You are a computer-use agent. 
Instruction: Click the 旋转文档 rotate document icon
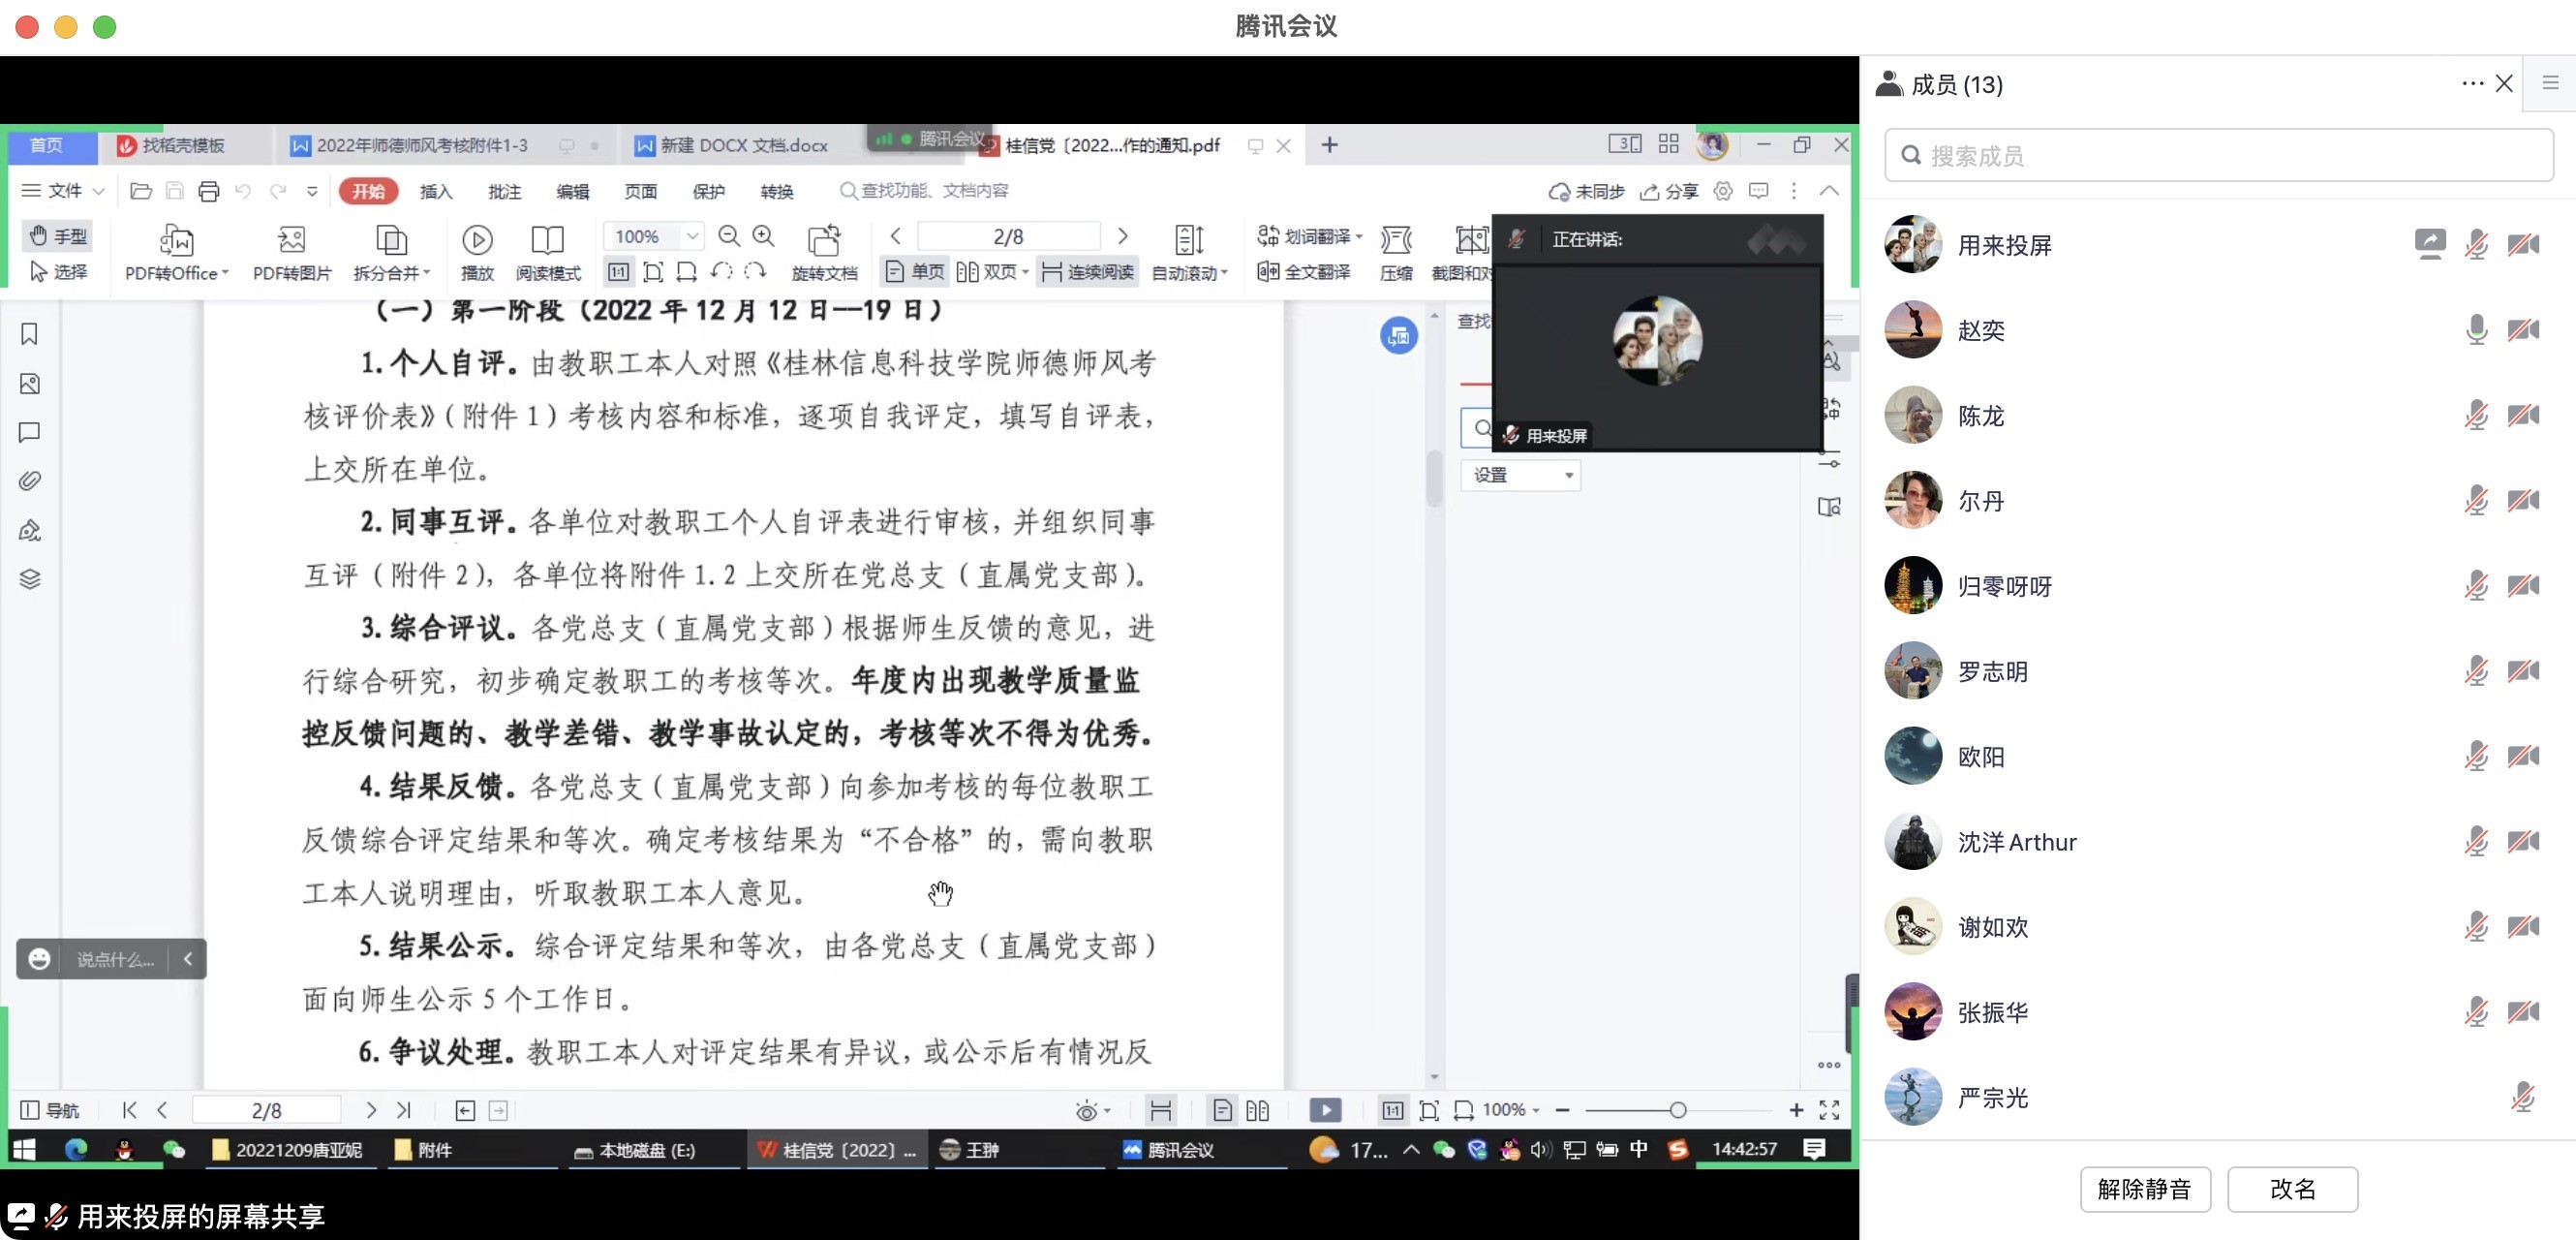(824, 250)
